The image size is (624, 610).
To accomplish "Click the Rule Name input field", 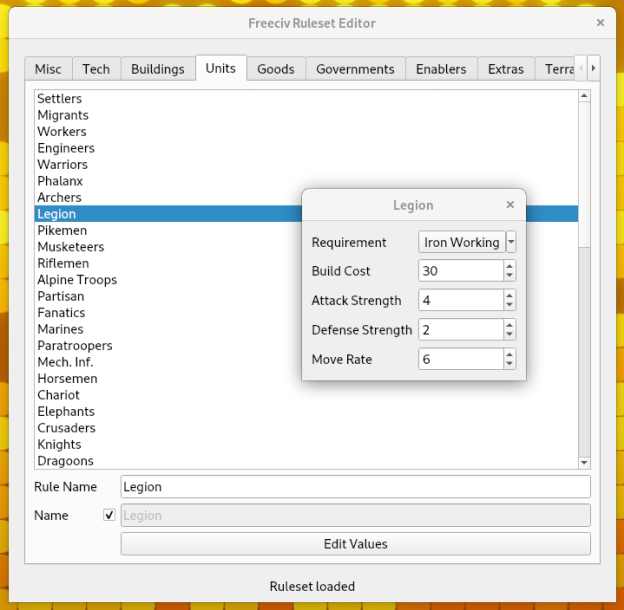I will pyautogui.click(x=355, y=487).
